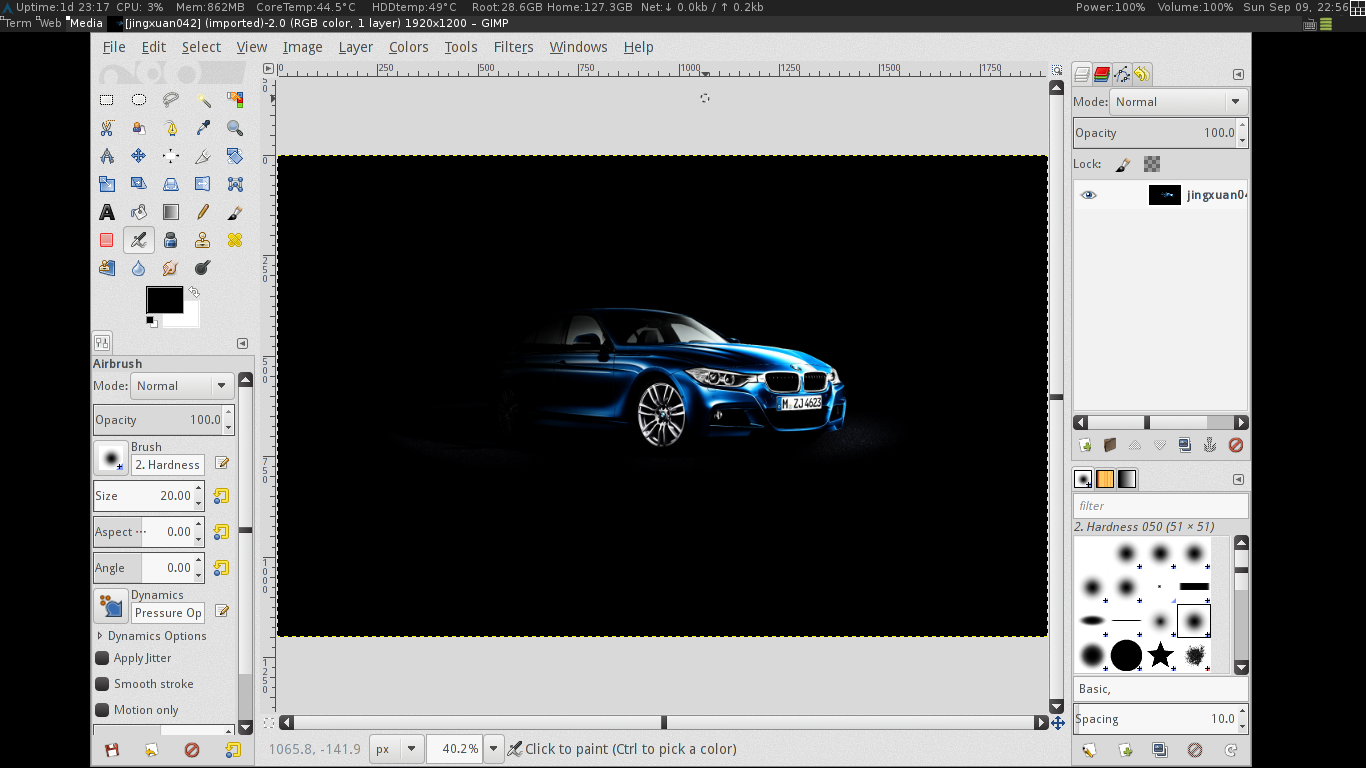This screenshot has height=768, width=1366.
Task: Select the Ink tool
Action: pos(171,240)
